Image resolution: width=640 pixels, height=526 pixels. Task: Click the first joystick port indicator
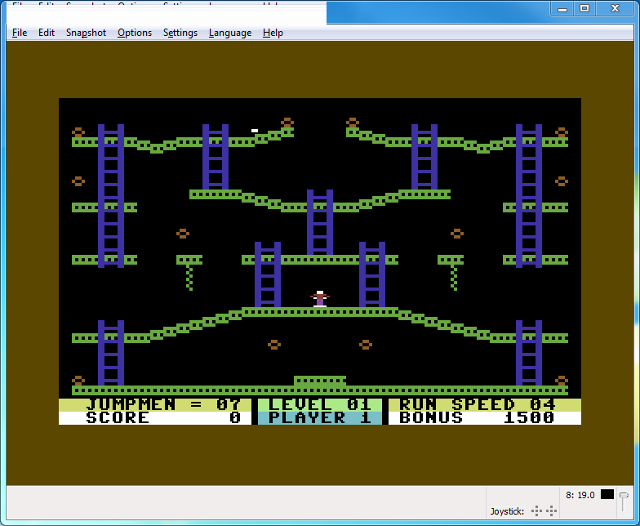(x=536, y=510)
